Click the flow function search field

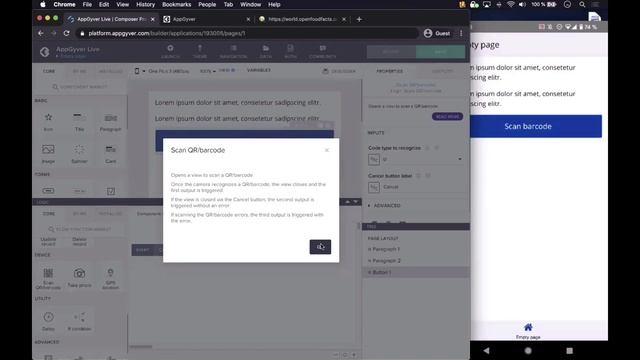(81, 229)
